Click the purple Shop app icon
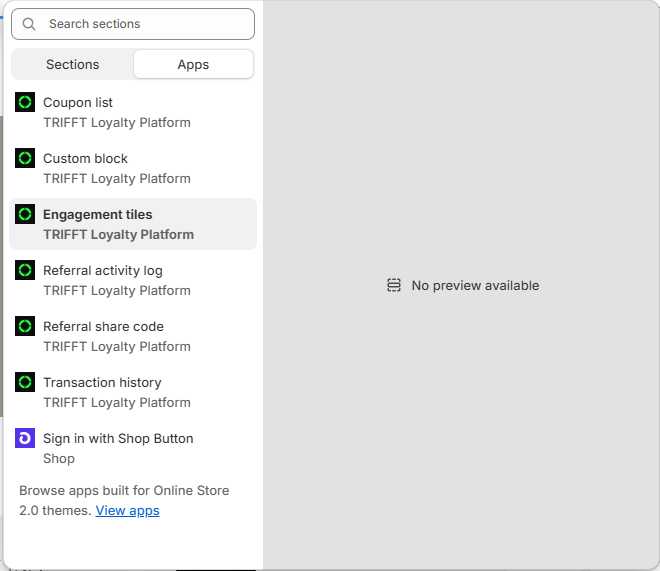The image size is (660, 571). coord(25,438)
